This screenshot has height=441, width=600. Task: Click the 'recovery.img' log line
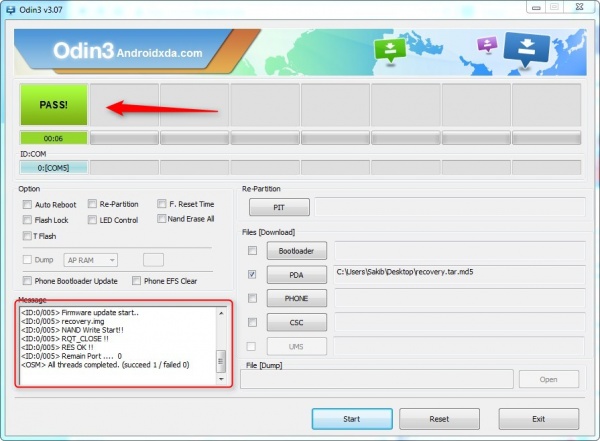click(x=63, y=322)
